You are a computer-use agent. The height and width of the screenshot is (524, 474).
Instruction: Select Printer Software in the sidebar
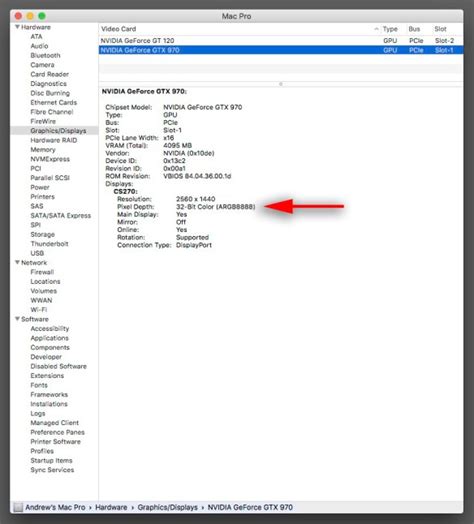55,441
